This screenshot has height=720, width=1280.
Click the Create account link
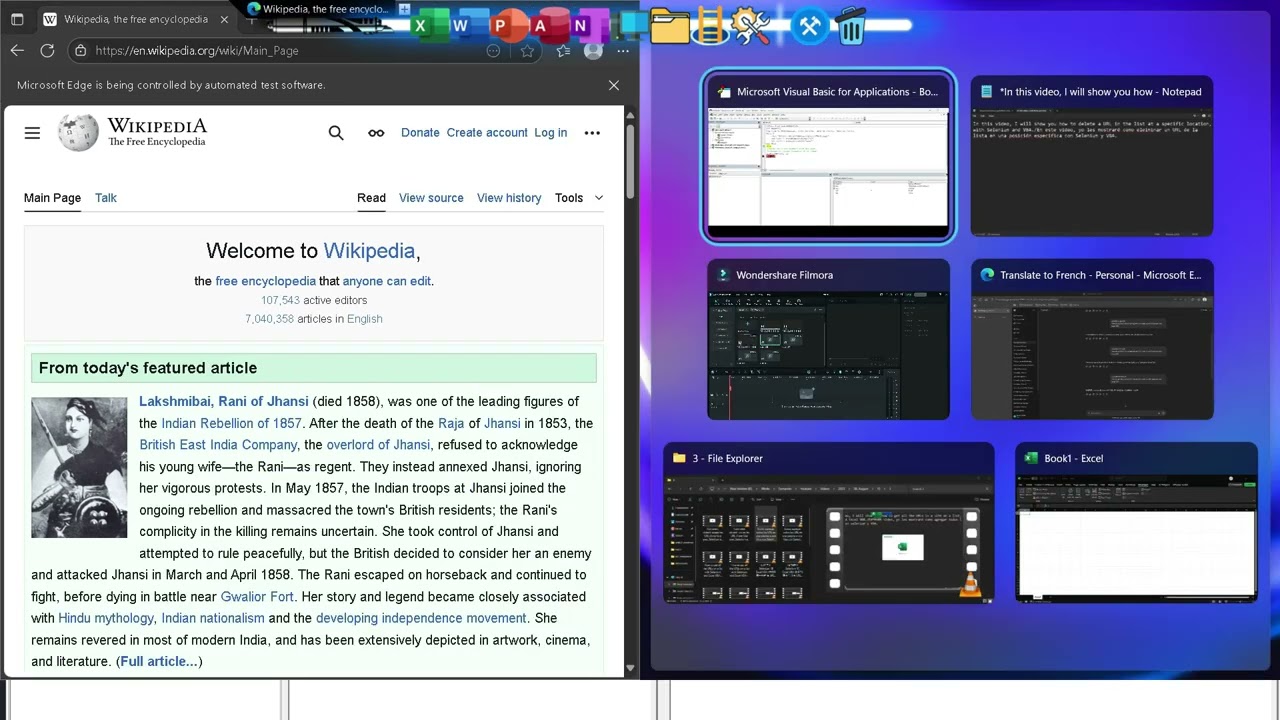[x=487, y=132]
